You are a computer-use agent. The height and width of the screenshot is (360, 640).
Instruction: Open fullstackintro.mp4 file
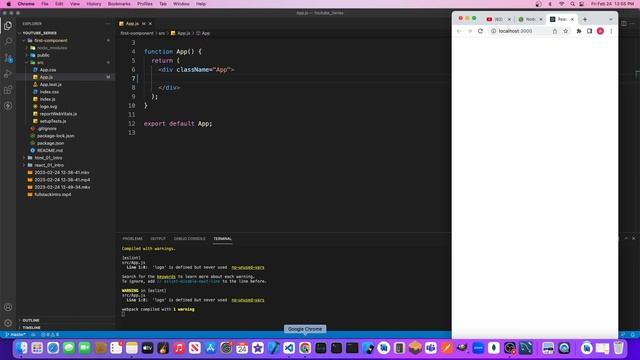53,194
